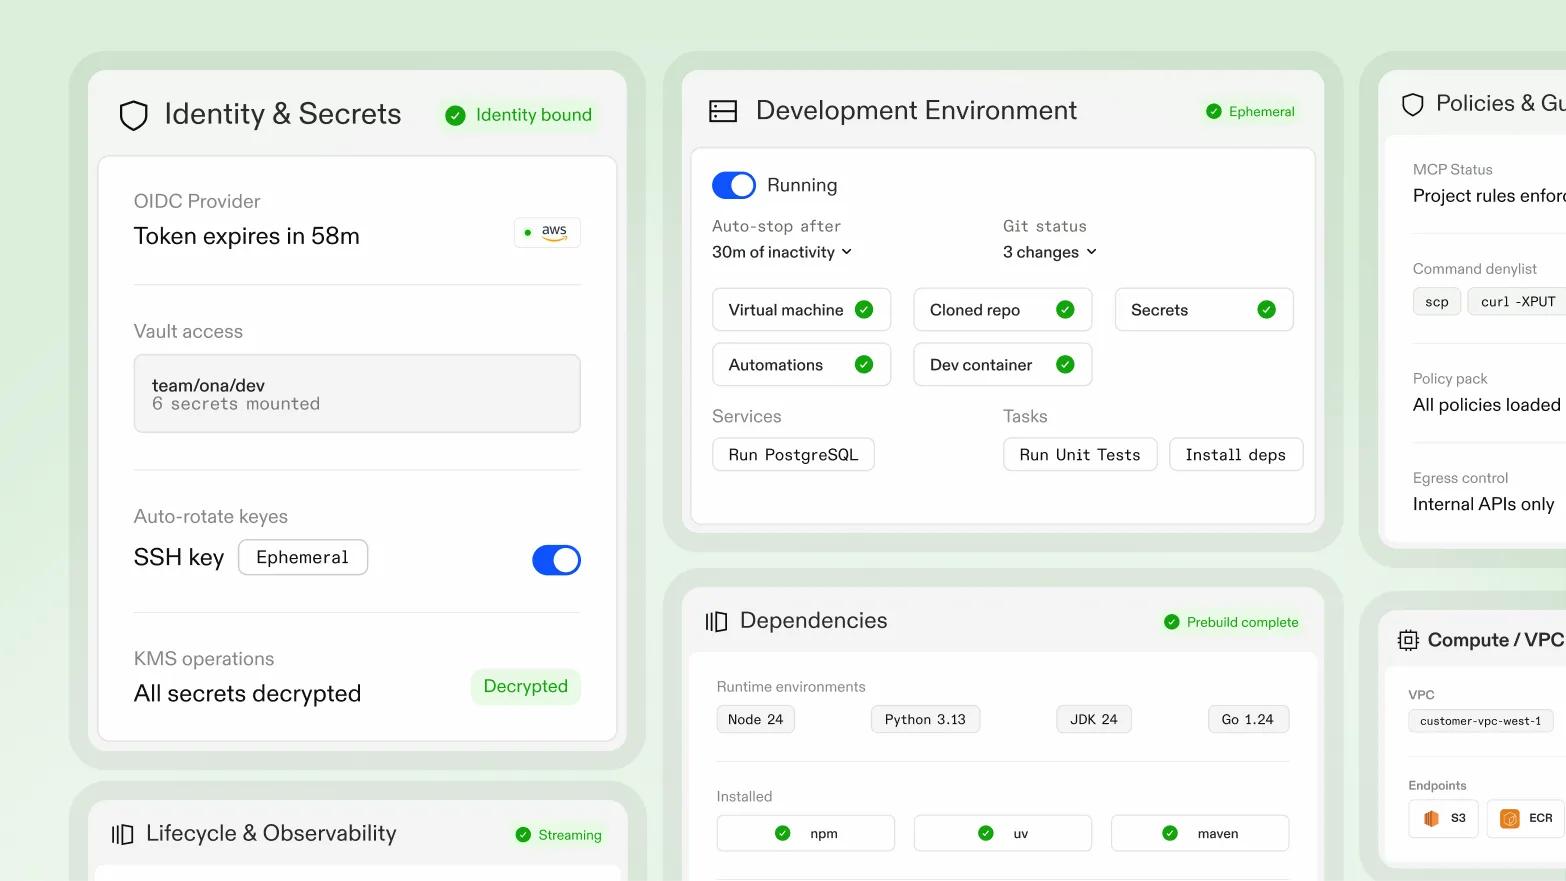Click 'OIDC Provider' label
This screenshot has width=1566, height=881.
click(197, 202)
